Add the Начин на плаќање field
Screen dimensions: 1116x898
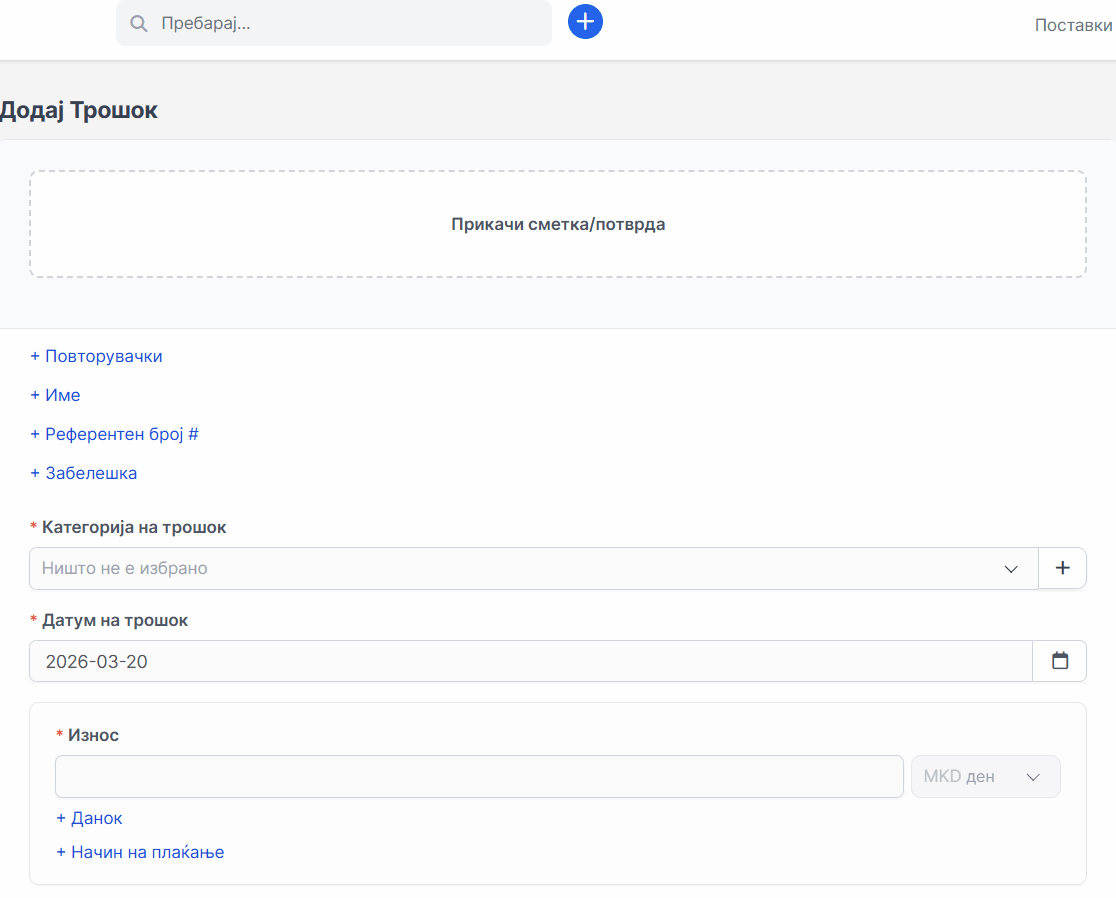[x=140, y=852]
